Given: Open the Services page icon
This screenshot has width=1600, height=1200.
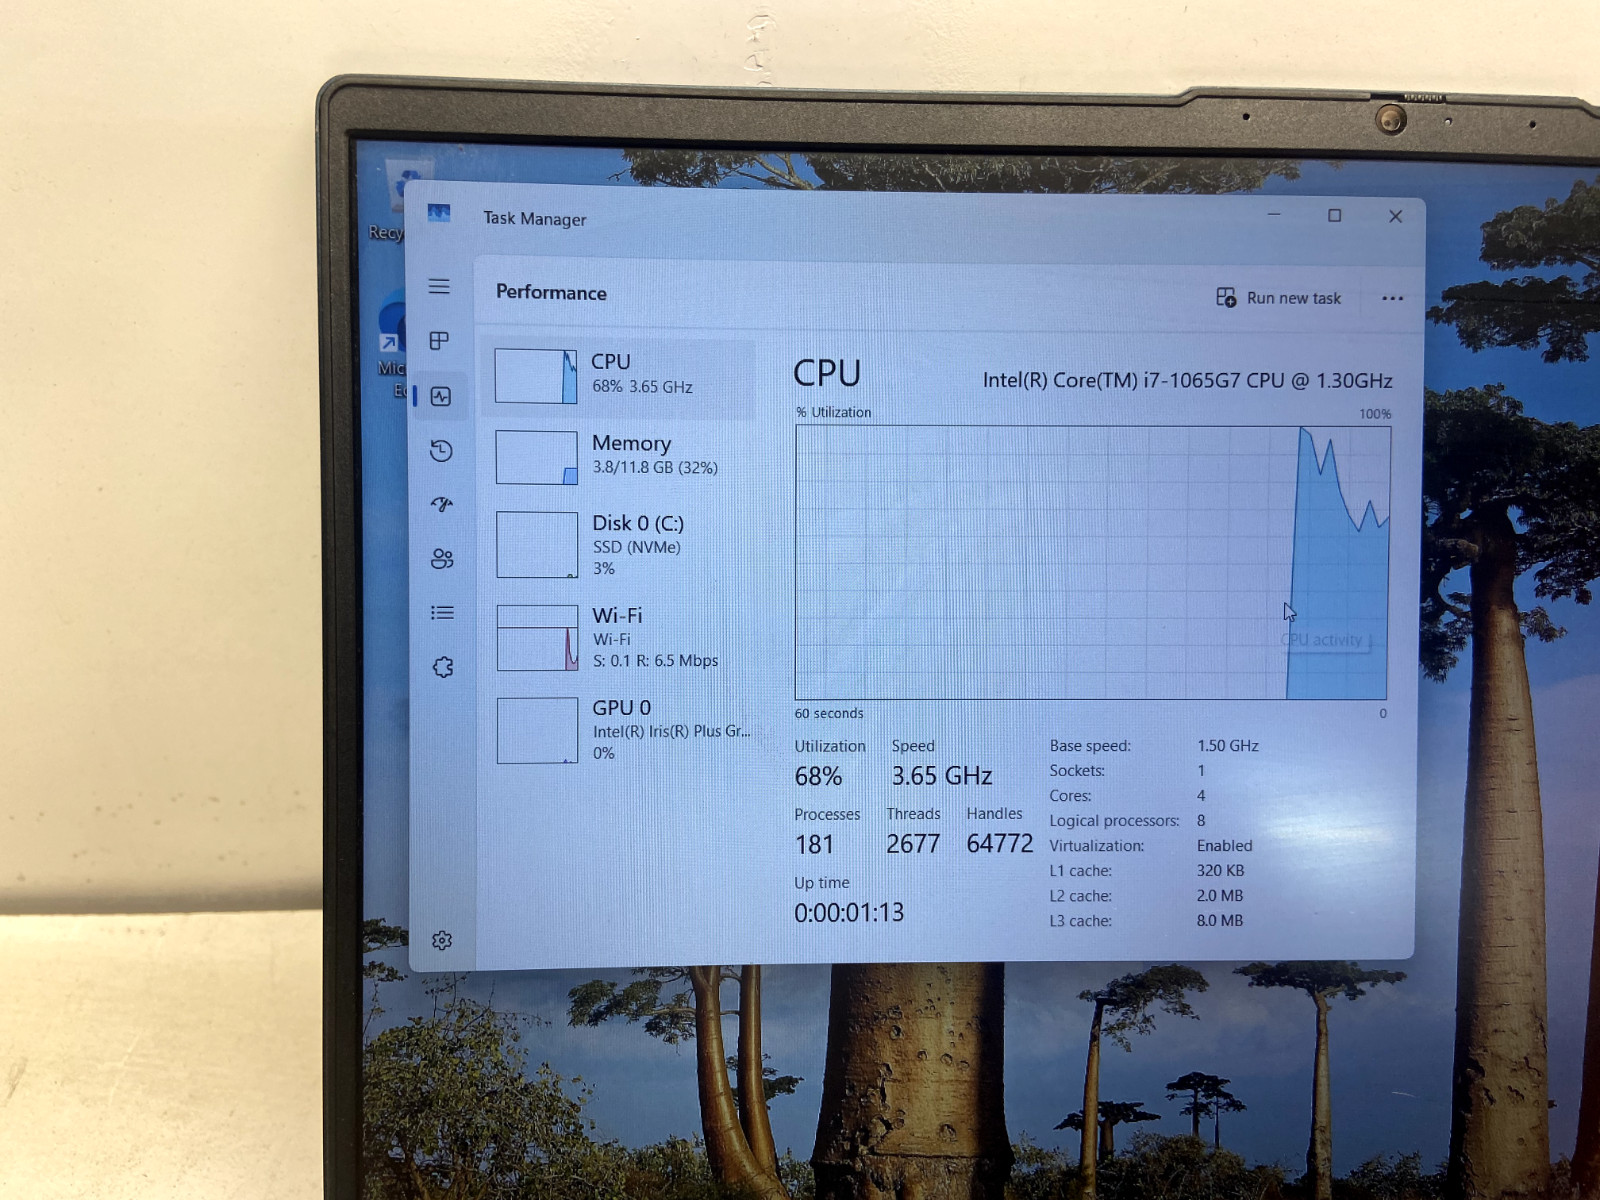Looking at the screenshot, I should pos(443,667).
